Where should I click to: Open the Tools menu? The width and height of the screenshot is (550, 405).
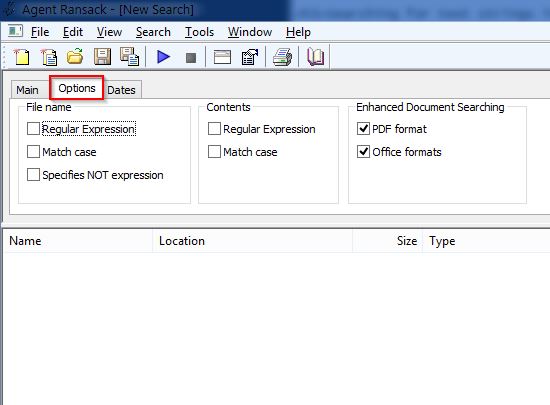[x=199, y=32]
